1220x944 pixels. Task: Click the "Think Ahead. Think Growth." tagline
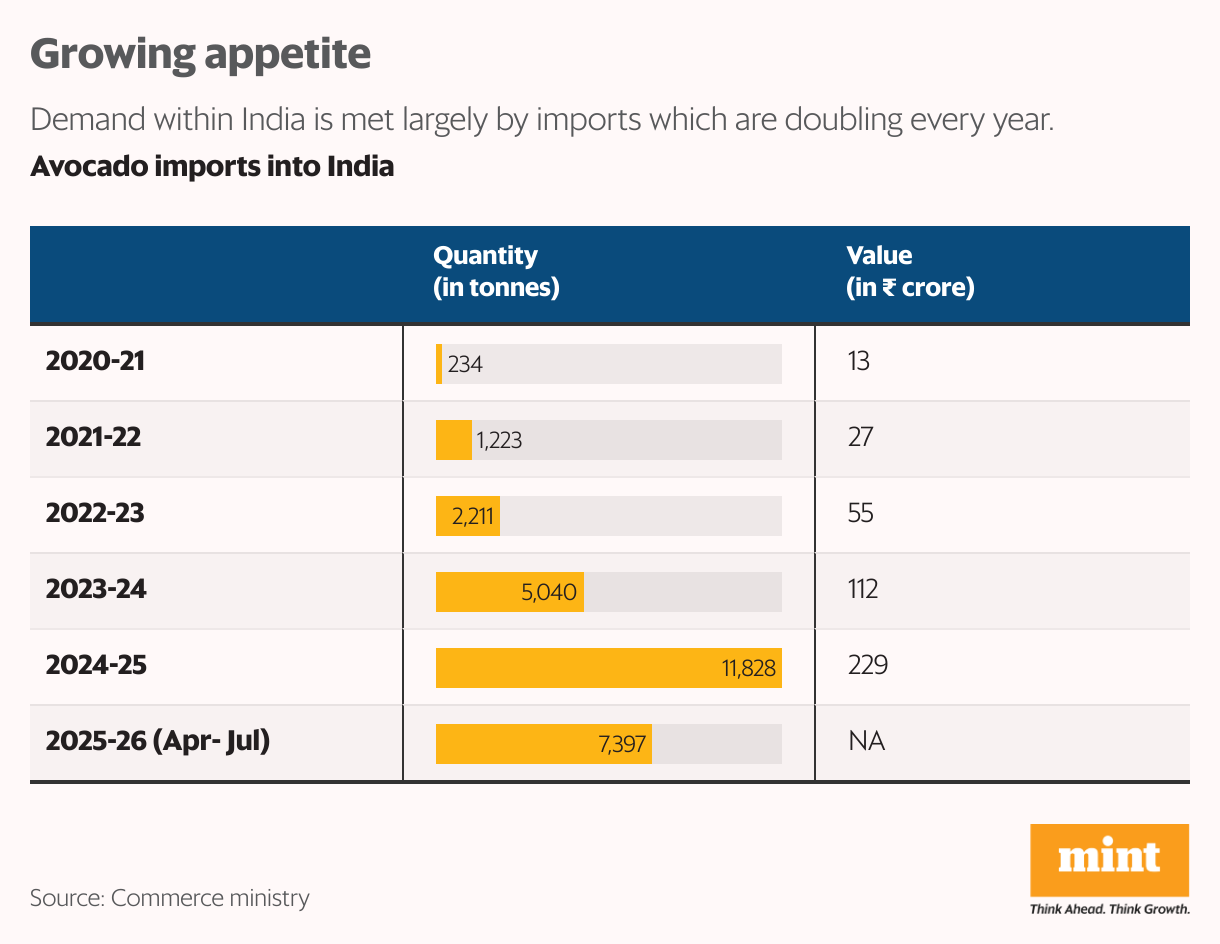[x=1109, y=909]
